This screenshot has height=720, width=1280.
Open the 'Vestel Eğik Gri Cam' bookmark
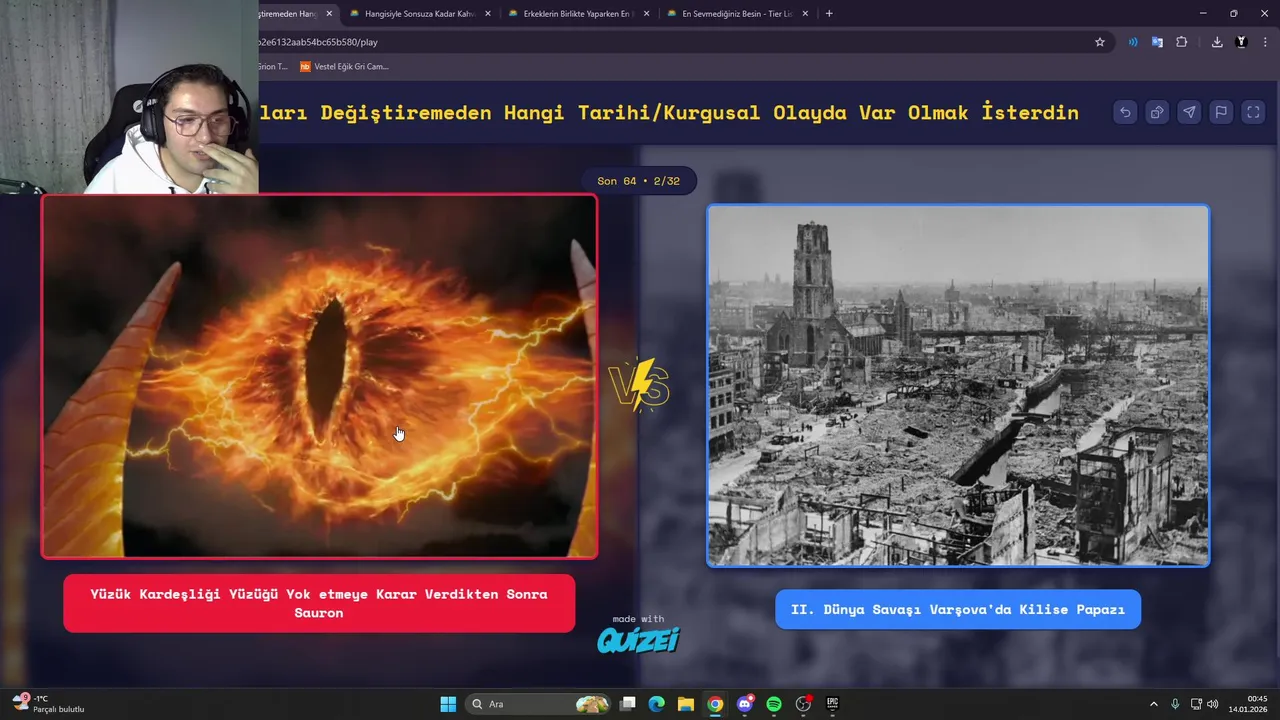[344, 67]
